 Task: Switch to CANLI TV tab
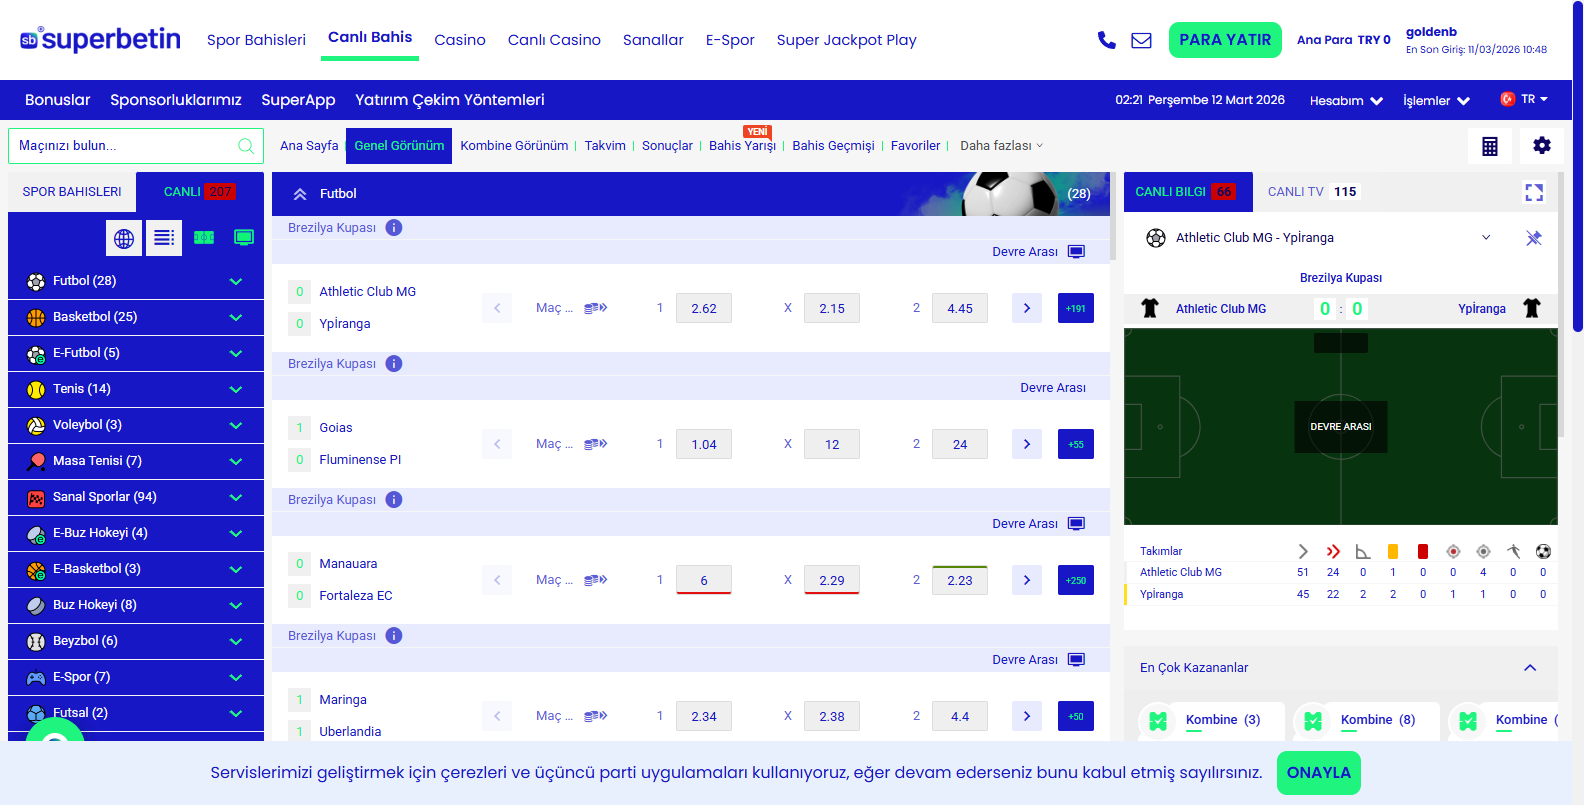coord(1312,192)
